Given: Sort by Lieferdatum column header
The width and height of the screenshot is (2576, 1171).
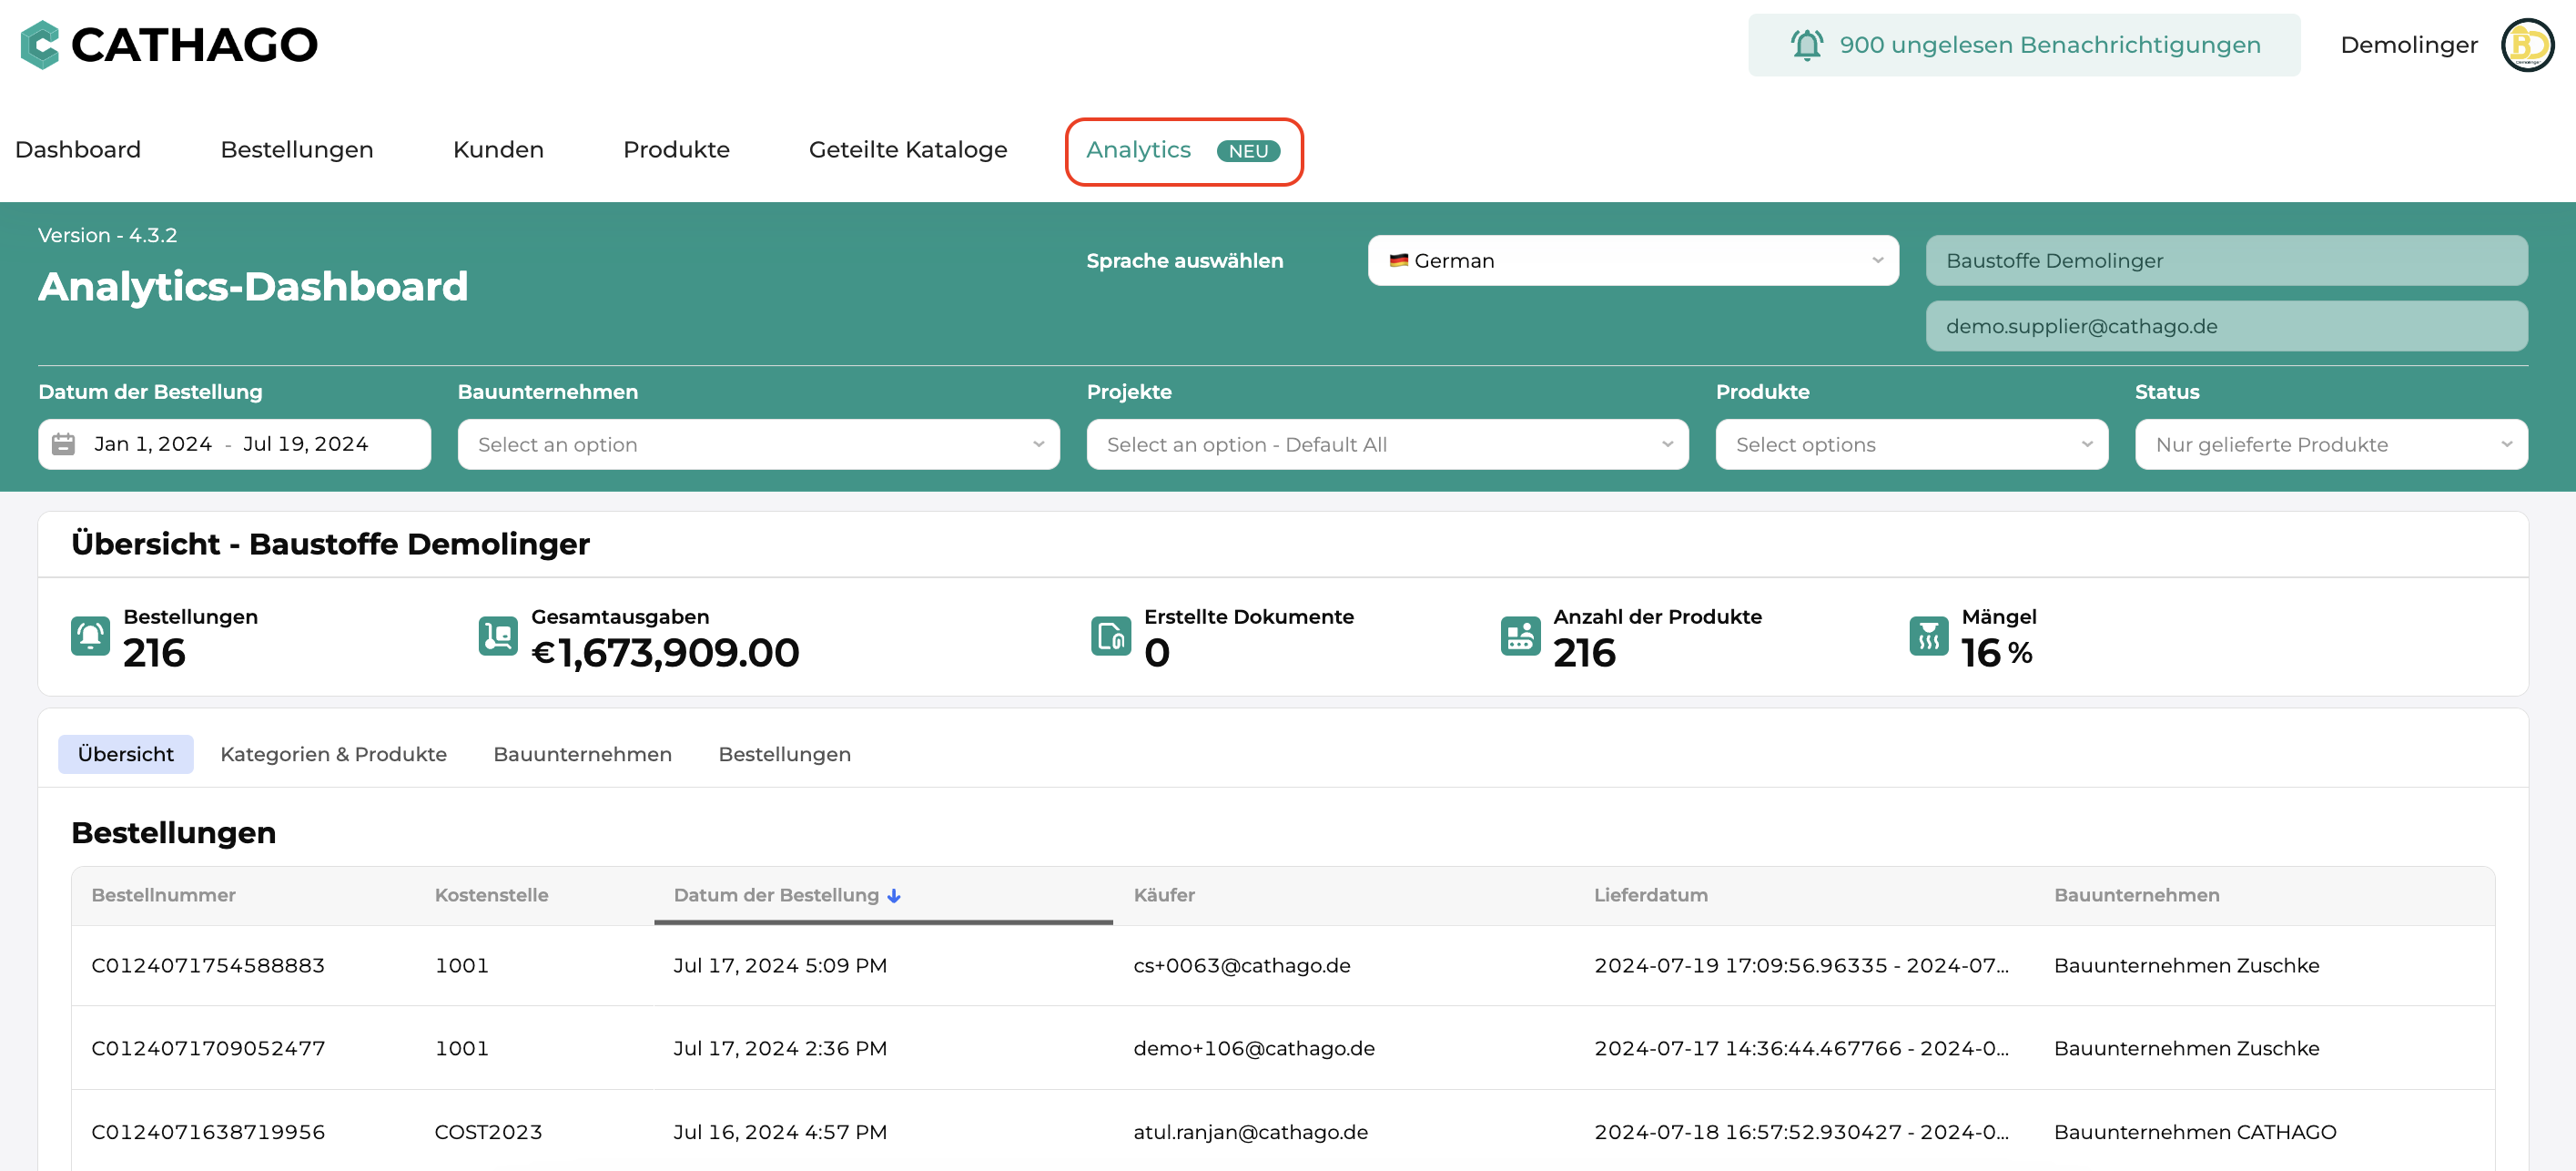Looking at the screenshot, I should pos(1650,895).
